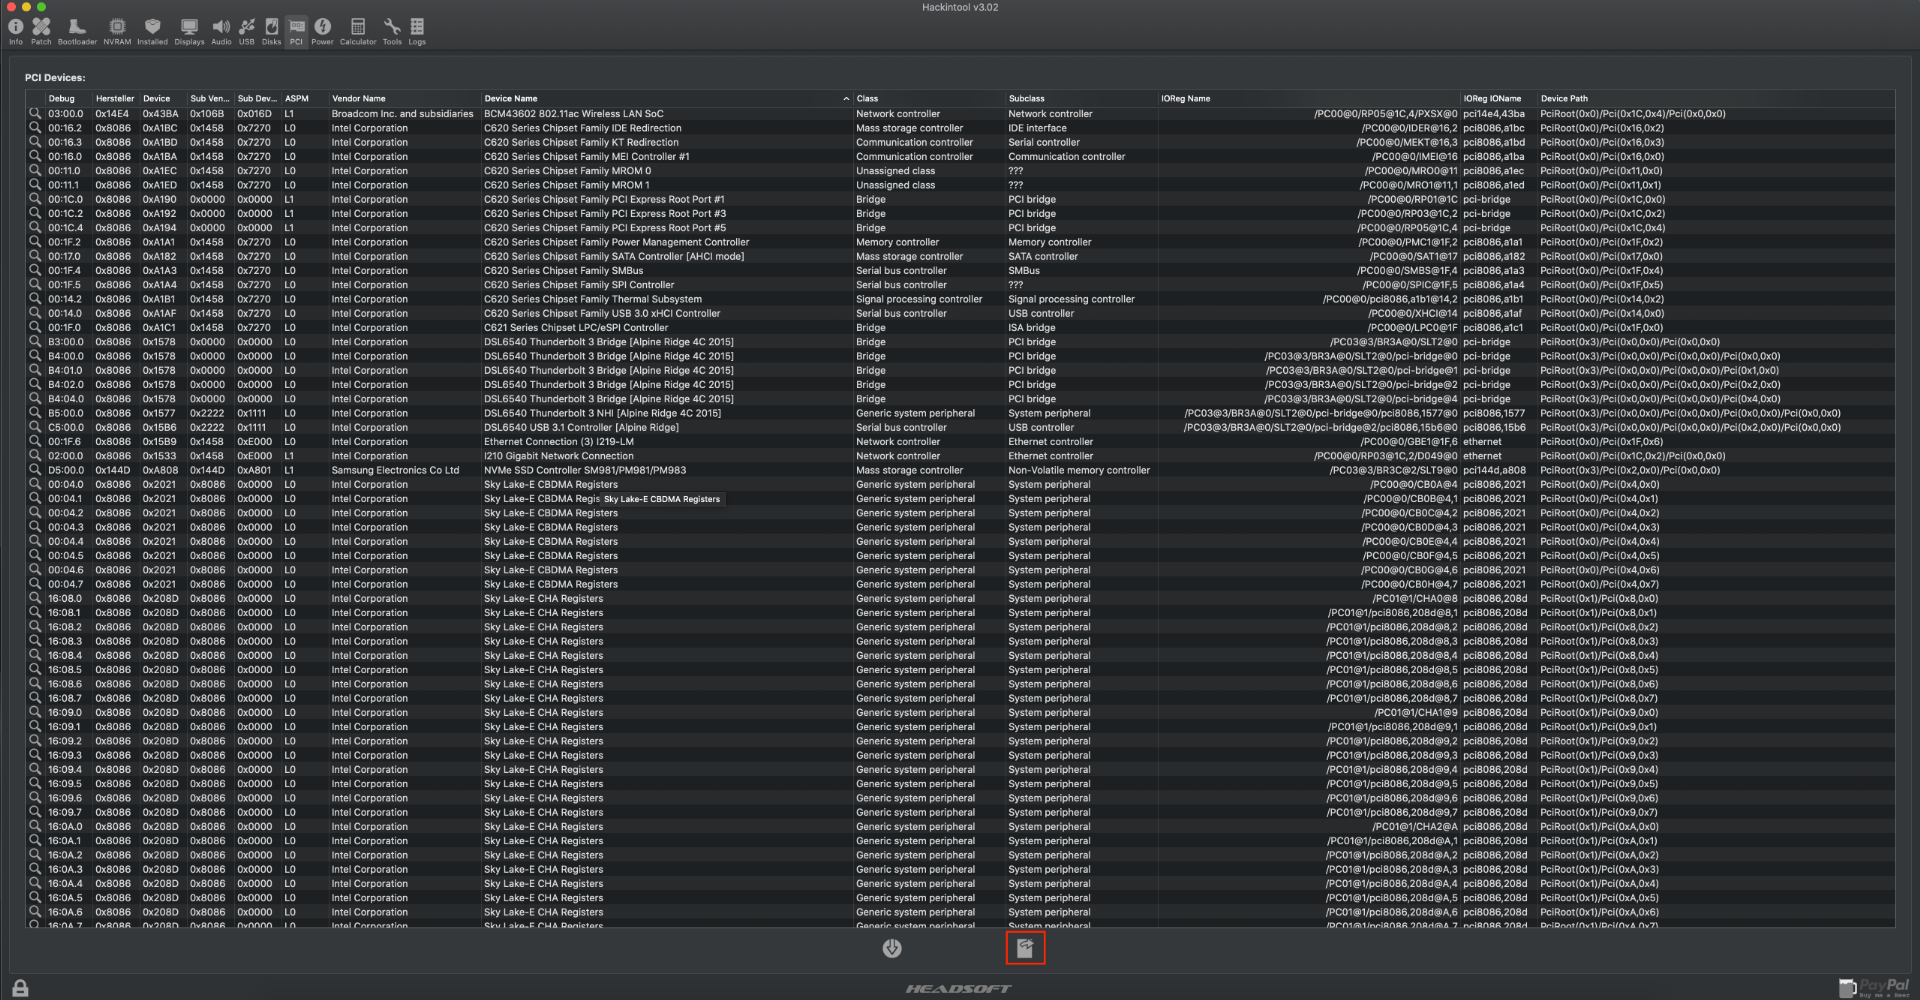Click the lock icon in the footer
Viewport: 1920px width, 1000px height.
20,988
